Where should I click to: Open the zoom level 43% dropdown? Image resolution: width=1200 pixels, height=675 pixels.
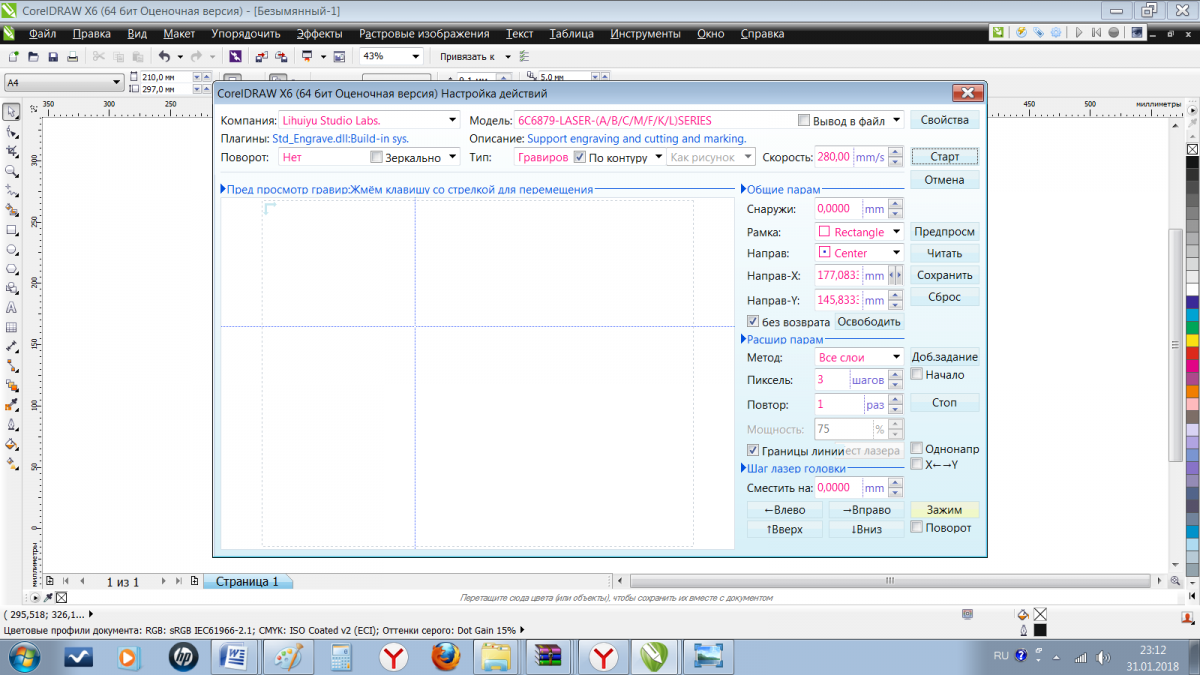pyautogui.click(x=416, y=56)
